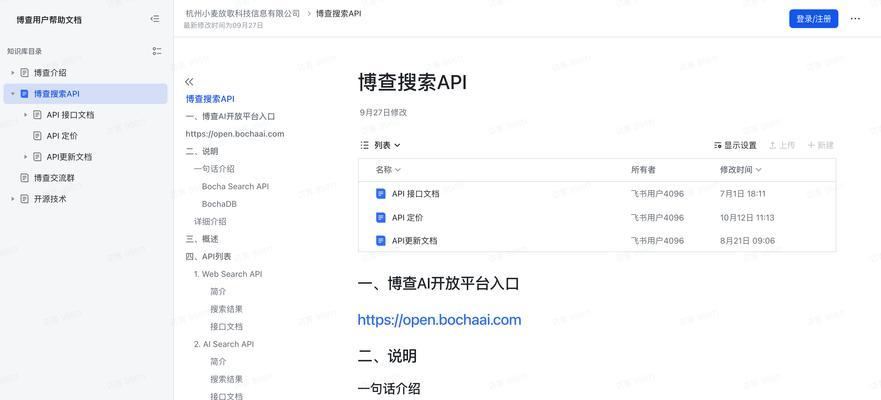
Task: Jump to 四、API列表 in outline
Action: point(208,256)
